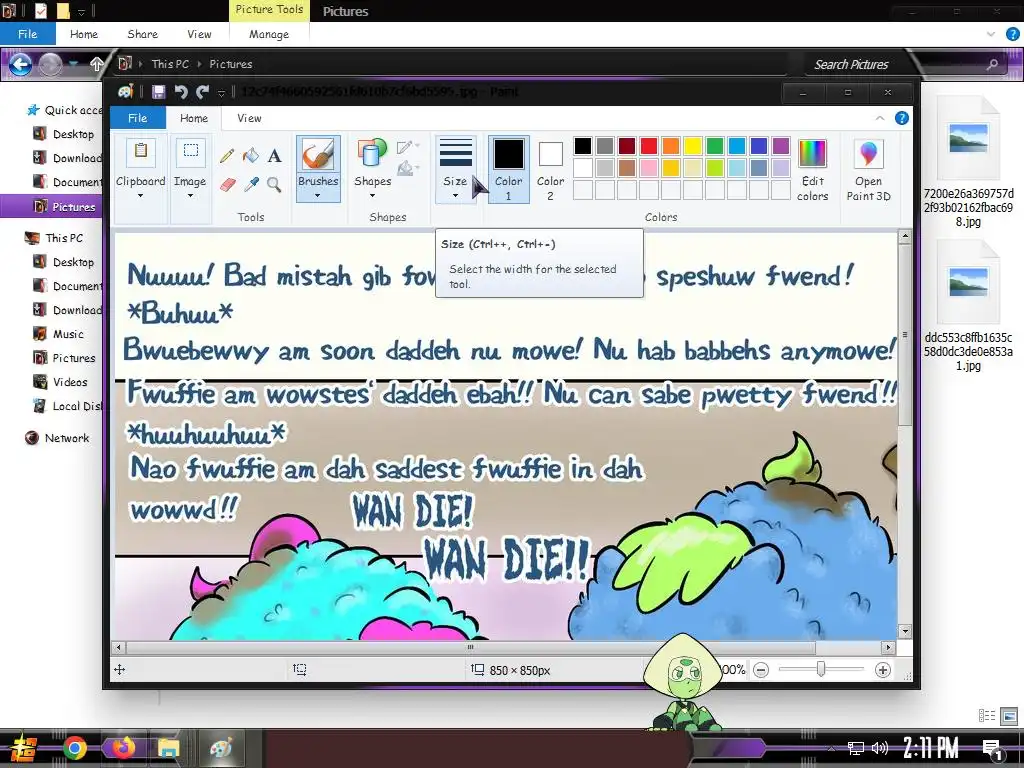Select the Eraser tool in Paint
The width and height of the screenshot is (1024, 768).
227,185
